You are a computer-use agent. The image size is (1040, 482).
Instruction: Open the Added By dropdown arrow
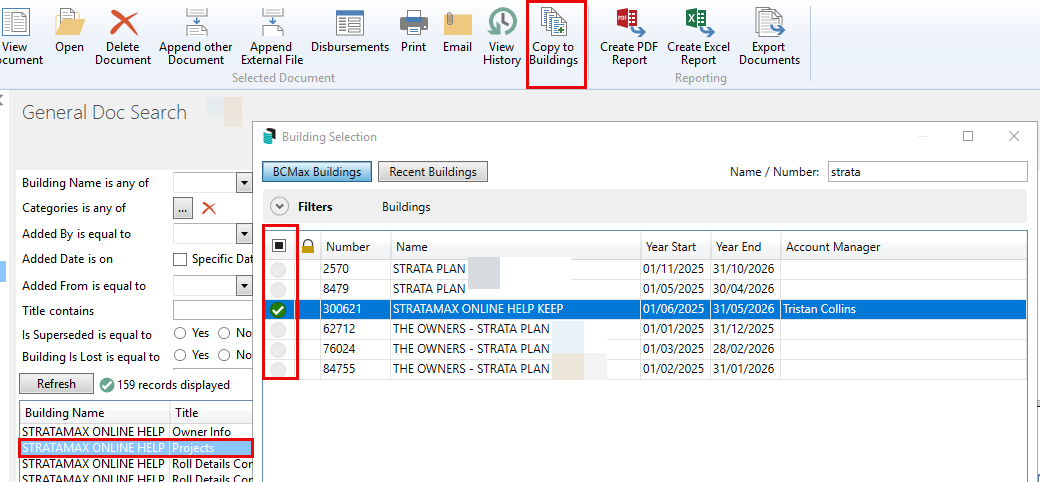245,233
